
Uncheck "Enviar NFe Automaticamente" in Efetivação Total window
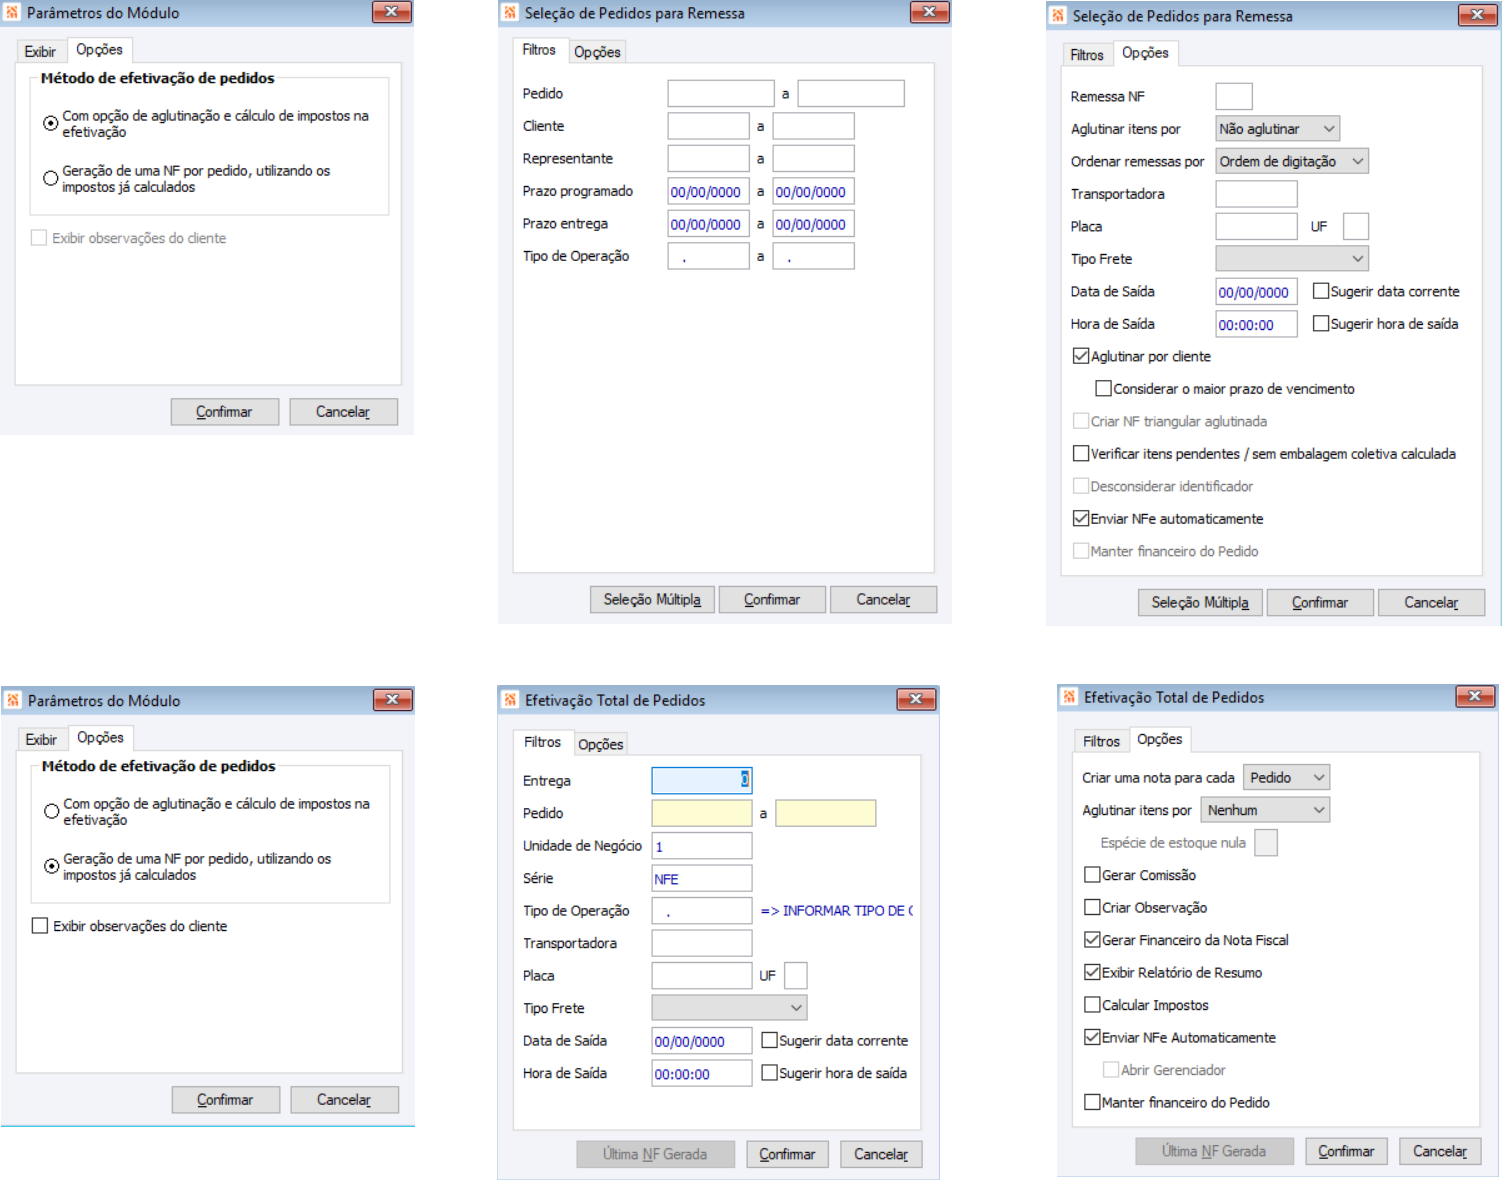point(1092,1038)
